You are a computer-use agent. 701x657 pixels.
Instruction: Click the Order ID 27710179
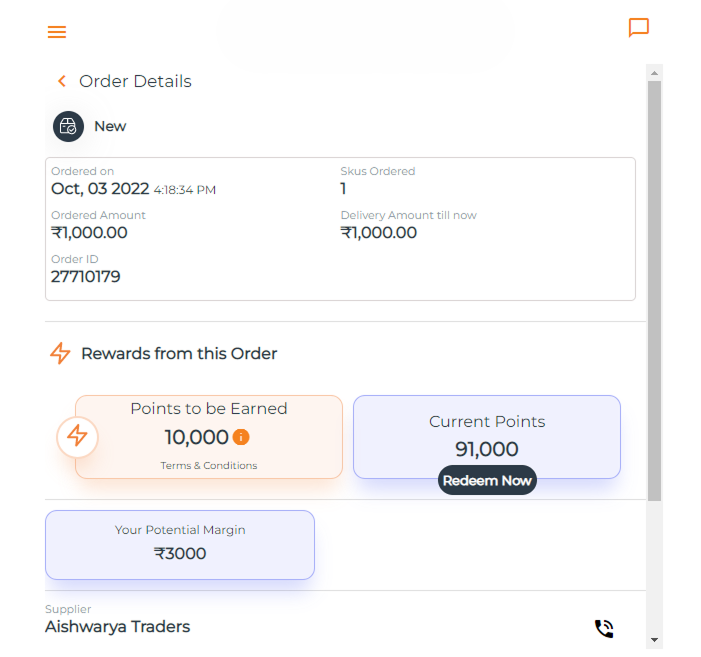point(86,276)
